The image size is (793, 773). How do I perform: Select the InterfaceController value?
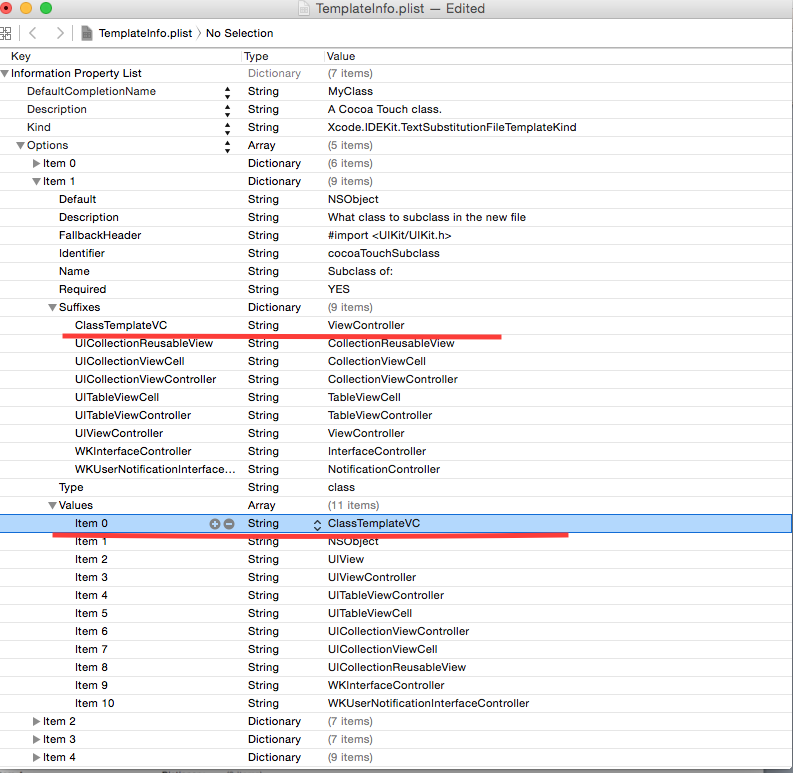pos(377,451)
